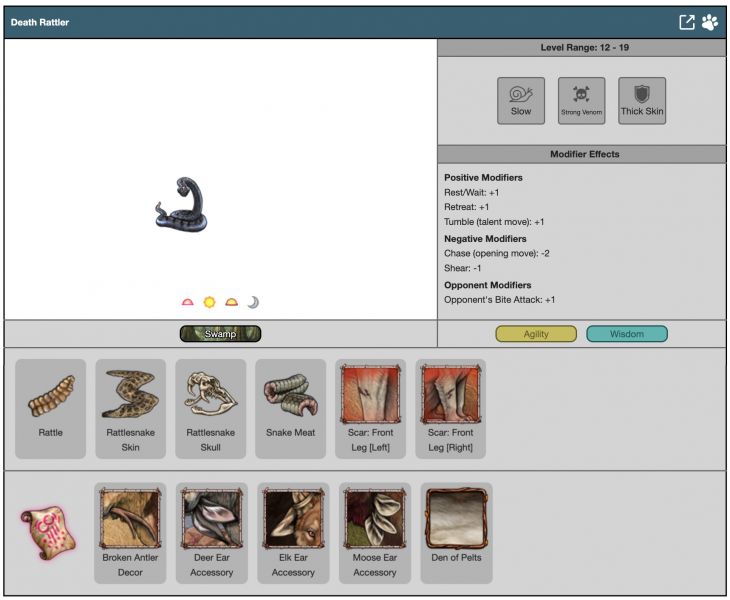Open Scar: Front Leg [Left] item
Image resolution: width=730 pixels, height=600 pixels.
point(370,409)
